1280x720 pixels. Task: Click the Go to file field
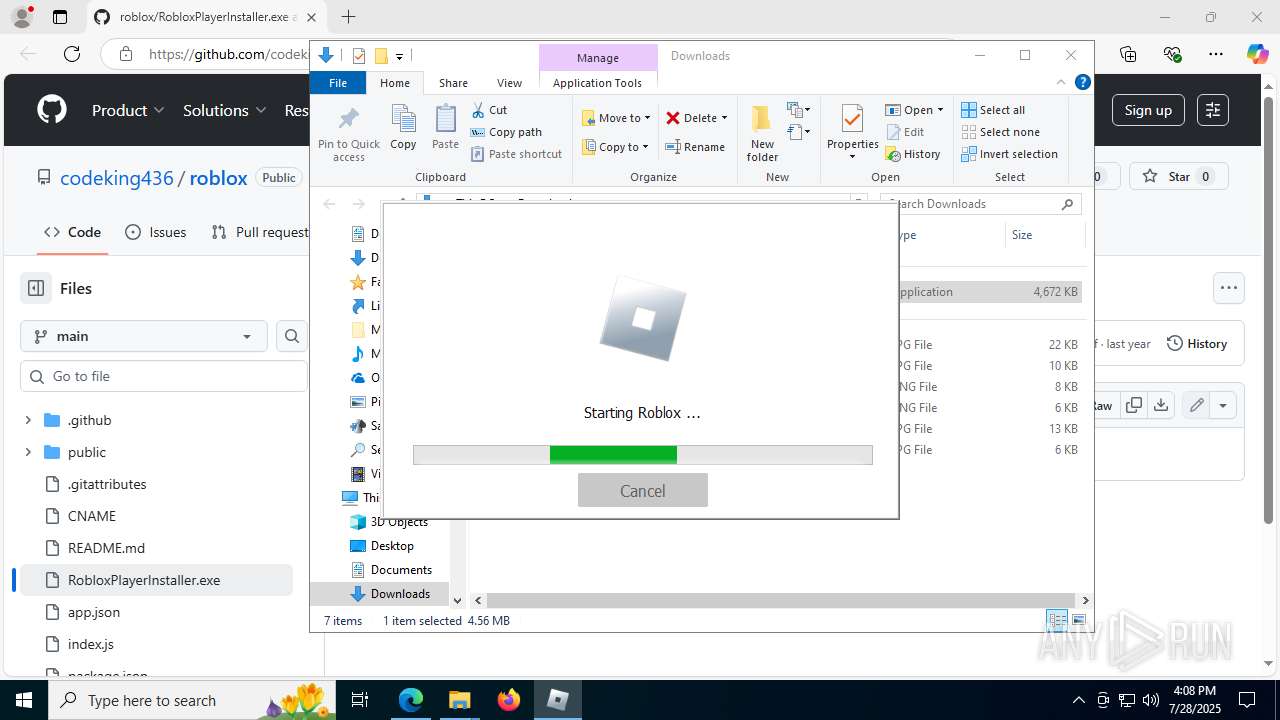pyautogui.click(x=164, y=376)
